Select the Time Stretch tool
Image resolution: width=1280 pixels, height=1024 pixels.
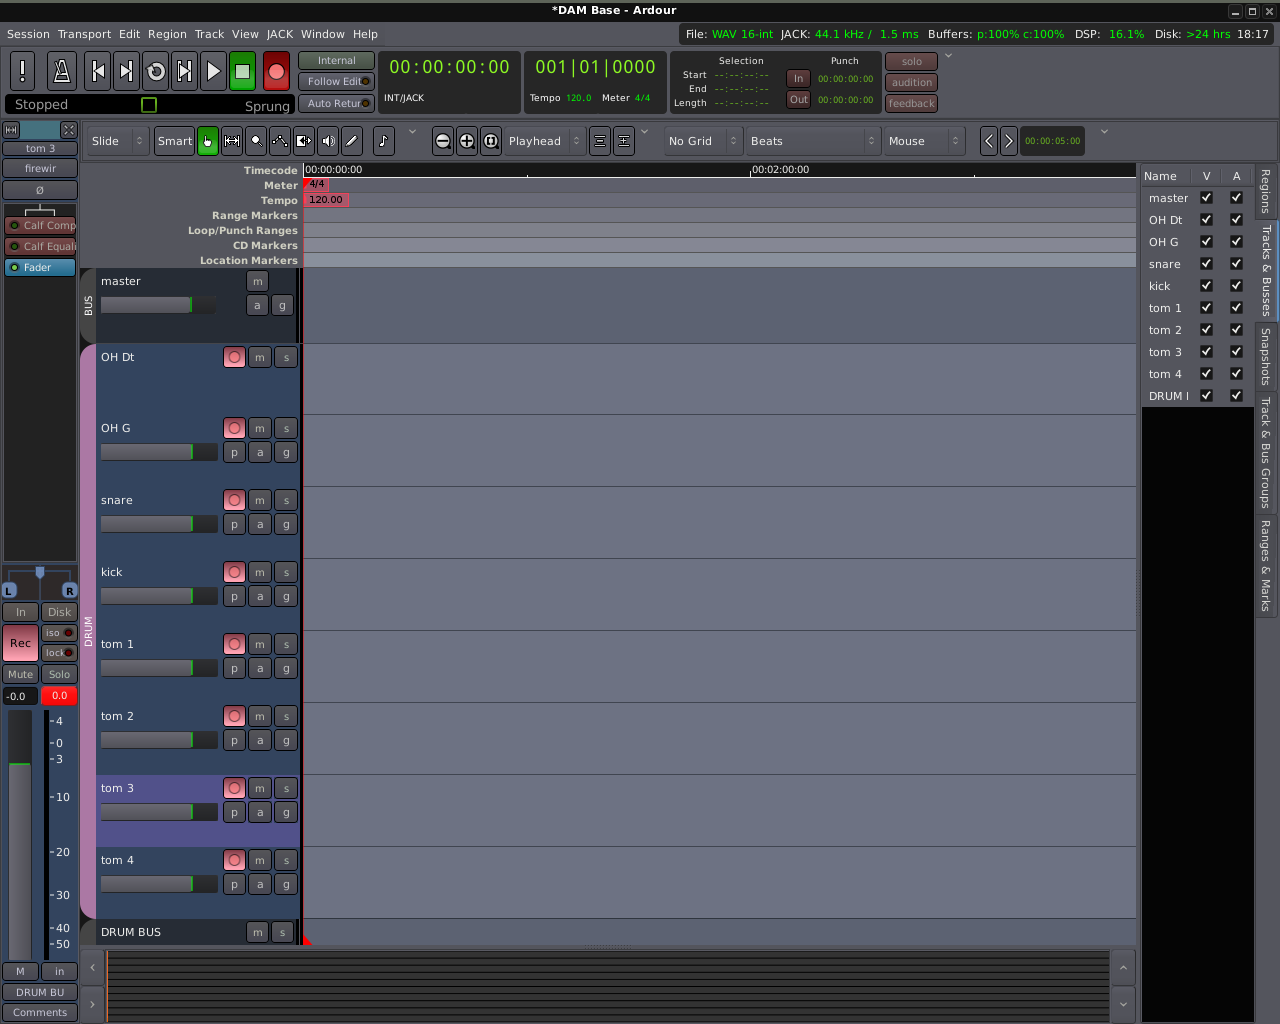(x=304, y=141)
